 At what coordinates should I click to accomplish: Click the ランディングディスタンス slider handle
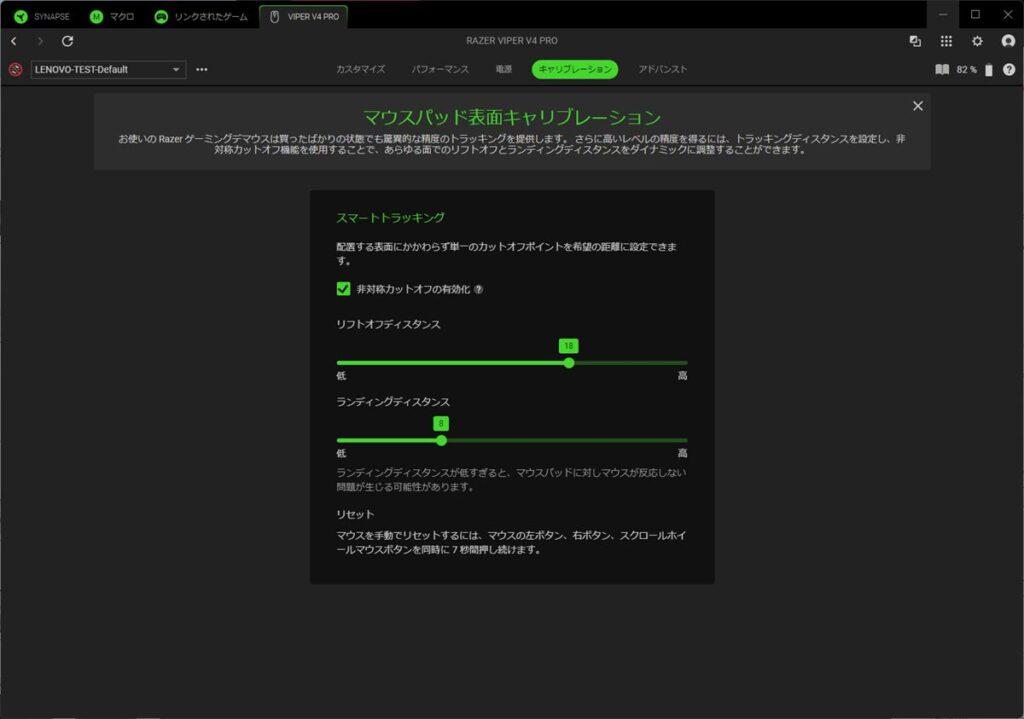coord(441,440)
